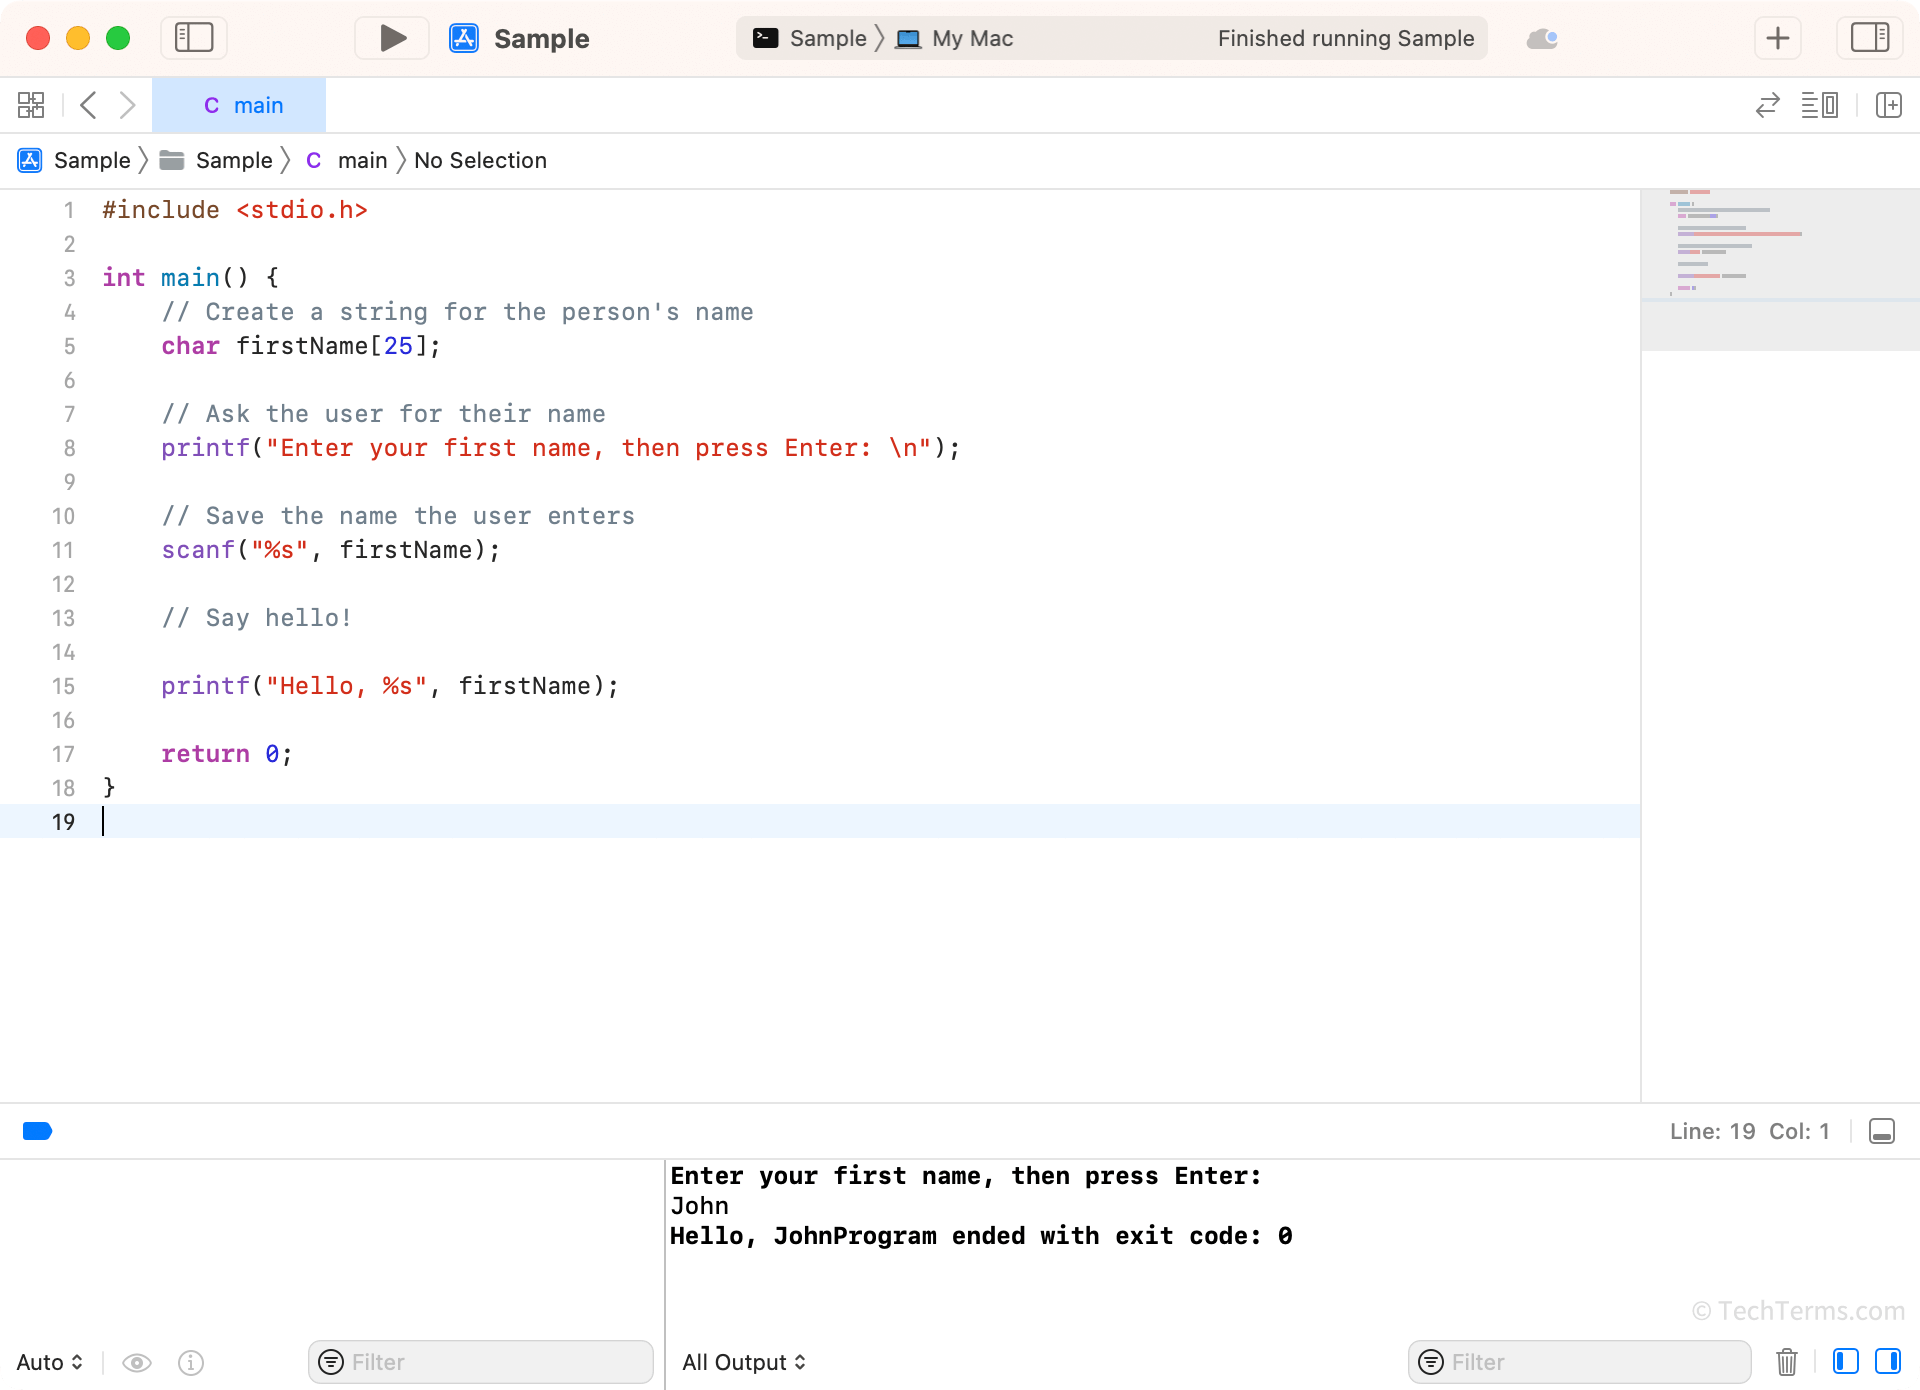Toggle the navigator sidebar button
Viewport: 1920px width, 1390px height.
[194, 38]
